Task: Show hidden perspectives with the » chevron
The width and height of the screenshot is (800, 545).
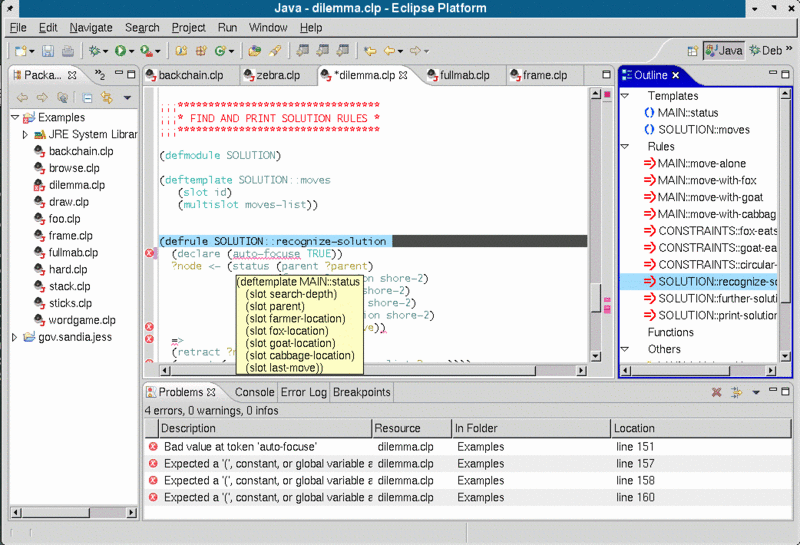Action: pos(789,48)
